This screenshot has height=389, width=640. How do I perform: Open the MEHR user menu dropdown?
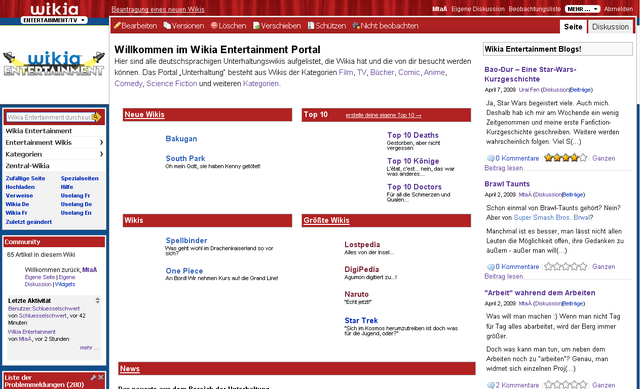[x=582, y=9]
